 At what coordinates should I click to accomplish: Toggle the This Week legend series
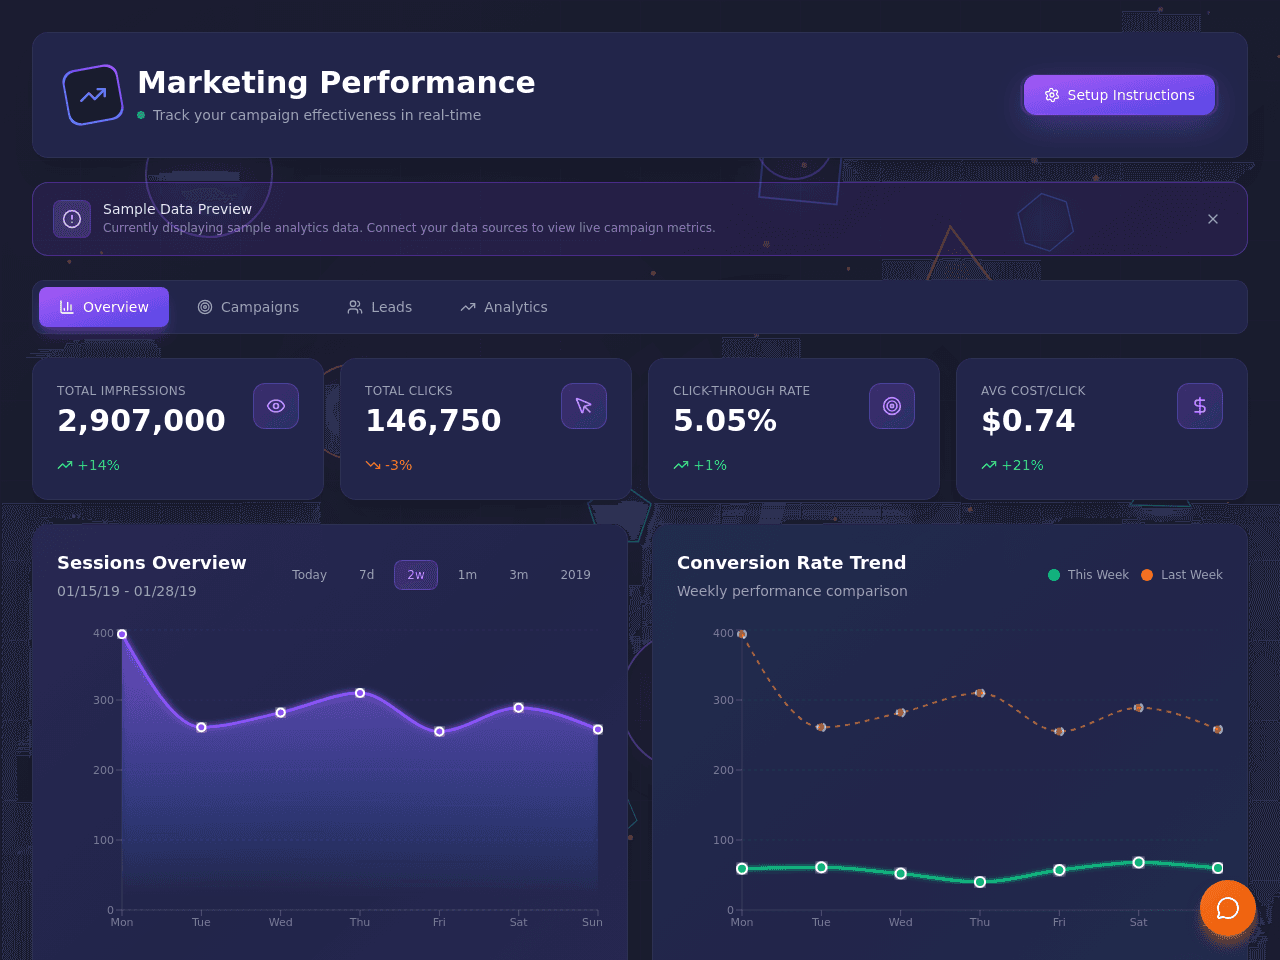click(x=1088, y=575)
